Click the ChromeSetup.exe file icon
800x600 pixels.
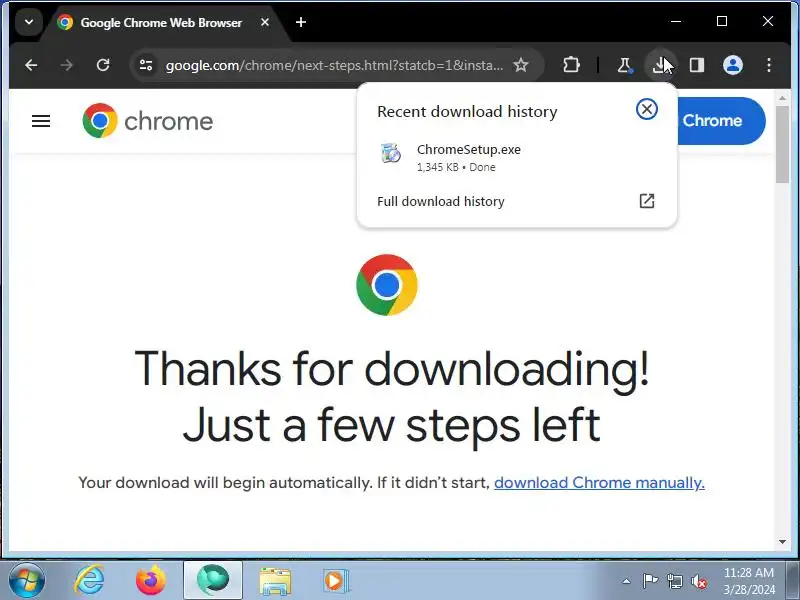[x=391, y=153]
